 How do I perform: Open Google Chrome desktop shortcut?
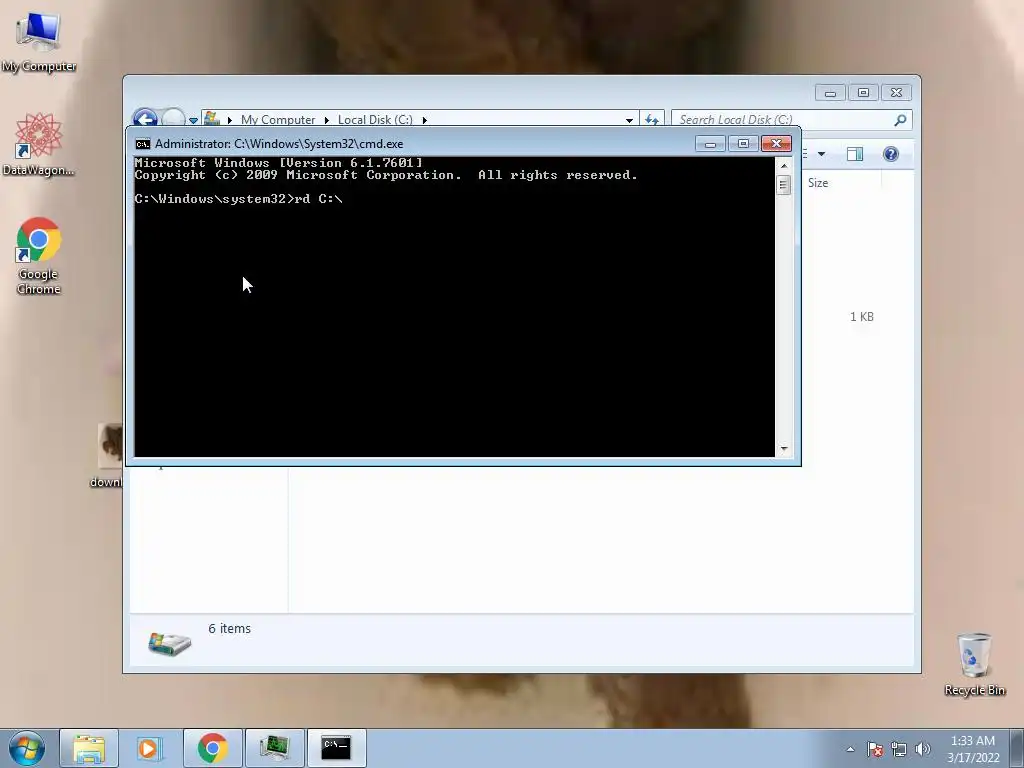(39, 255)
